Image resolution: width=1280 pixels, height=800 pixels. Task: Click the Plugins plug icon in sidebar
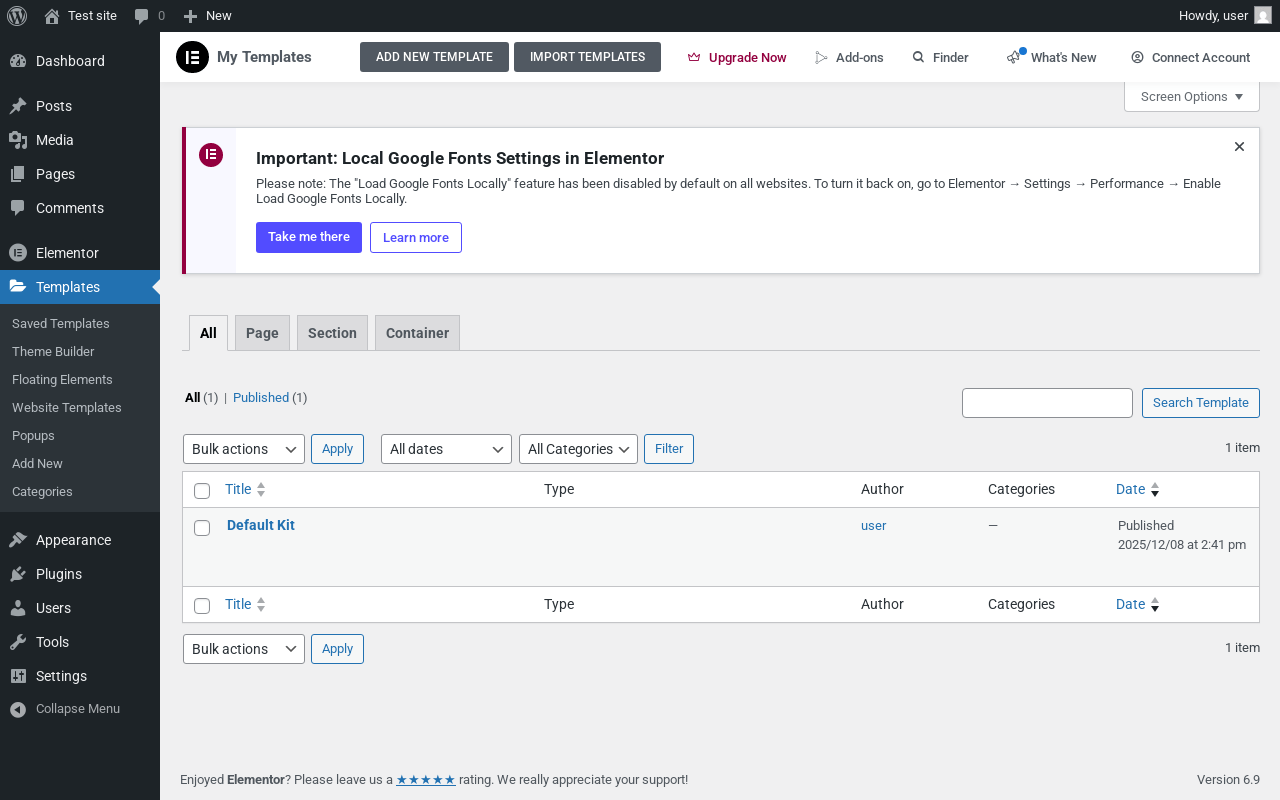tap(18, 574)
